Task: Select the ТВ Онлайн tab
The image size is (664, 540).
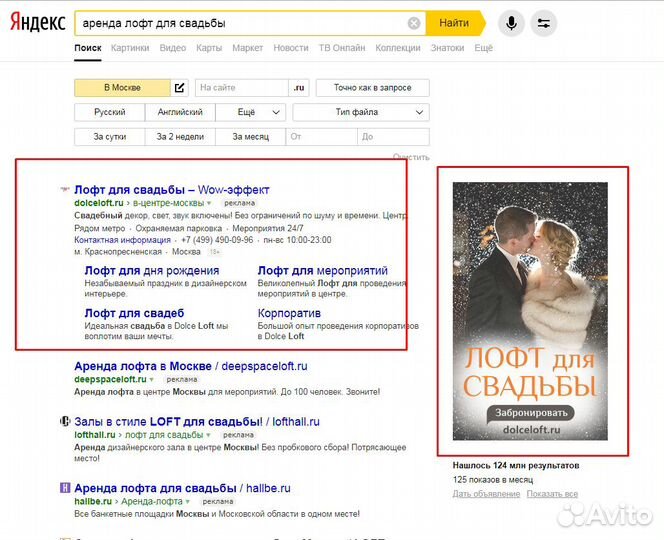Action: pos(342,48)
